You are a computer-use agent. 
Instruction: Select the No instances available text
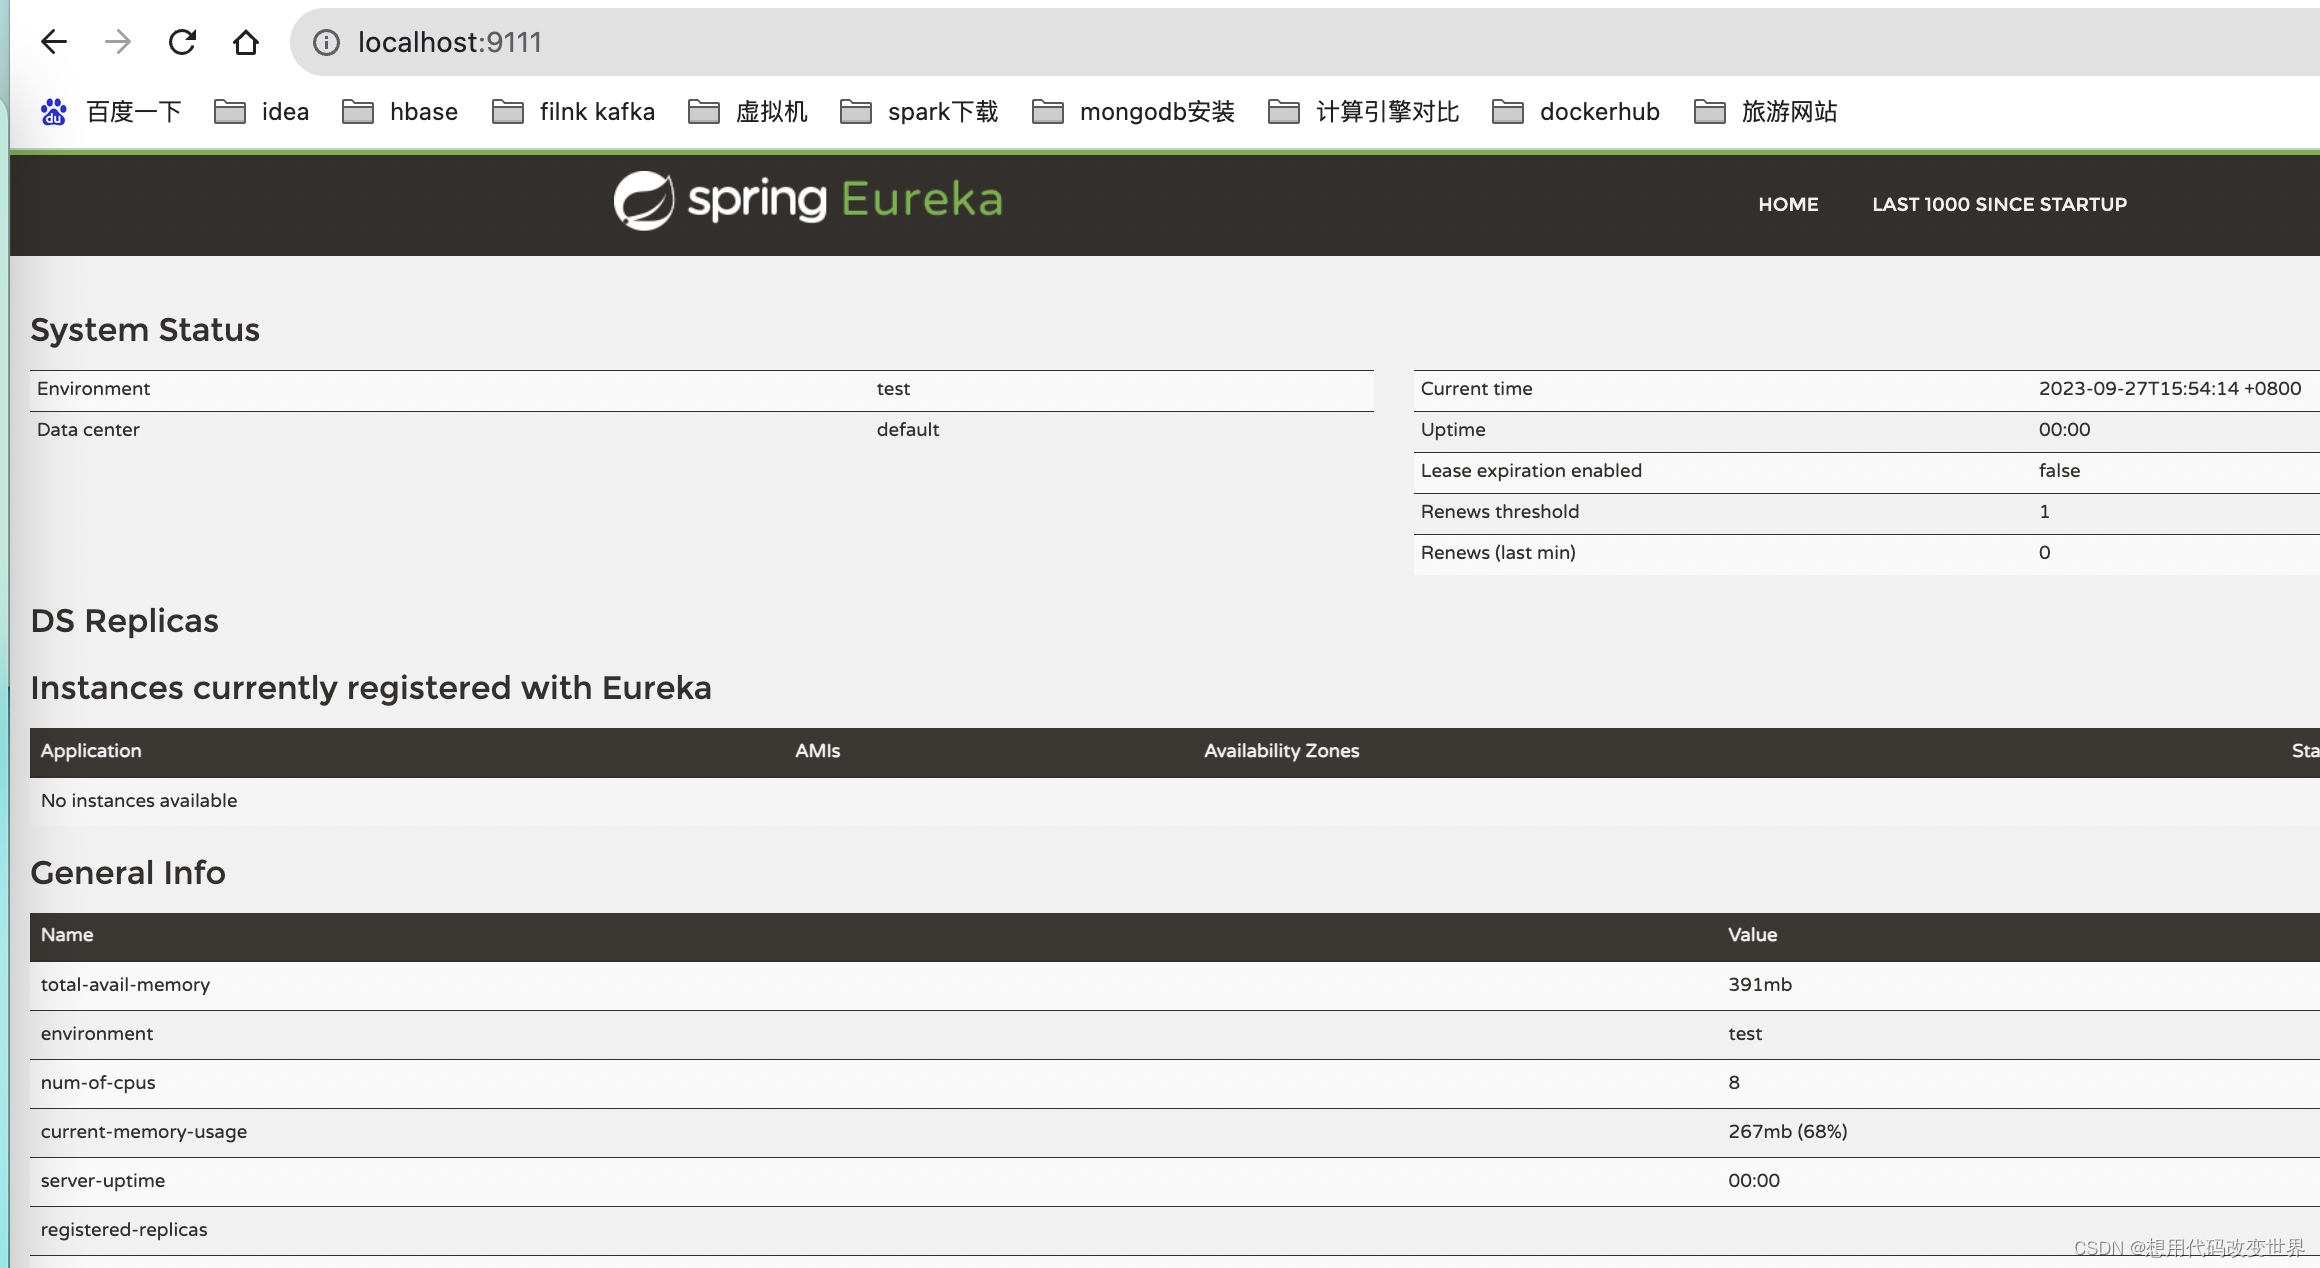pos(139,800)
